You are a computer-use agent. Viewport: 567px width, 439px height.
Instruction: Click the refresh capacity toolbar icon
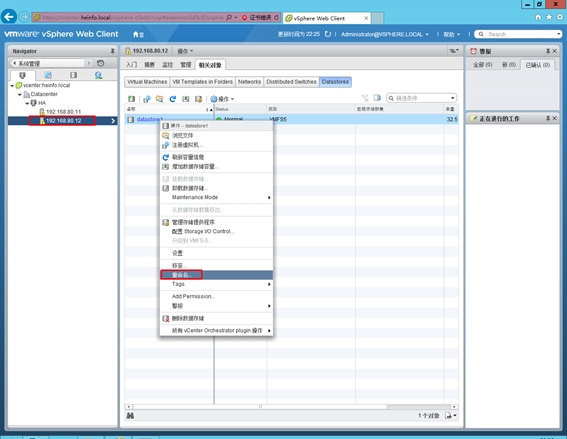coord(172,99)
